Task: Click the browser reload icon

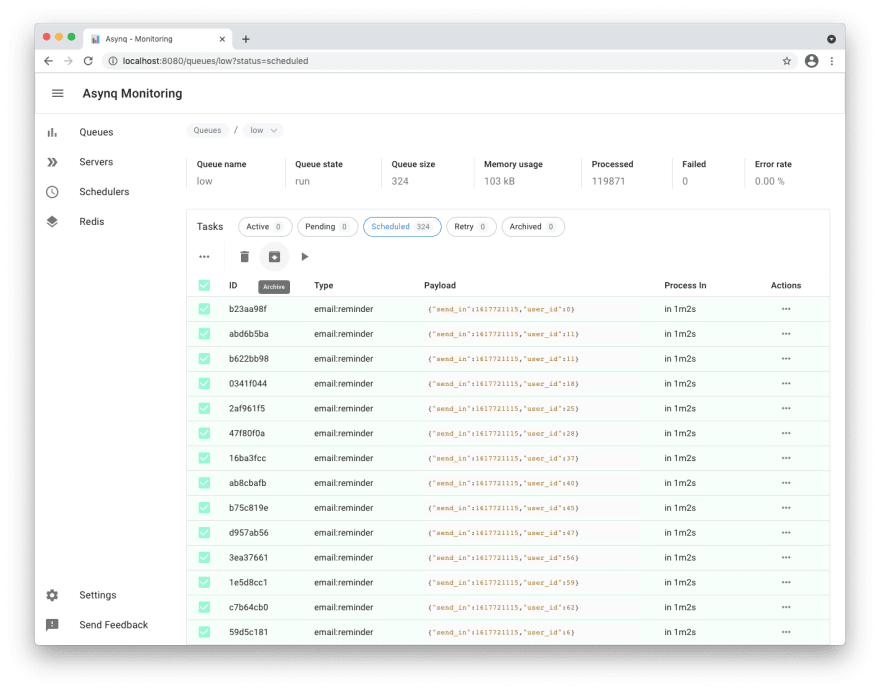Action: 88,61
